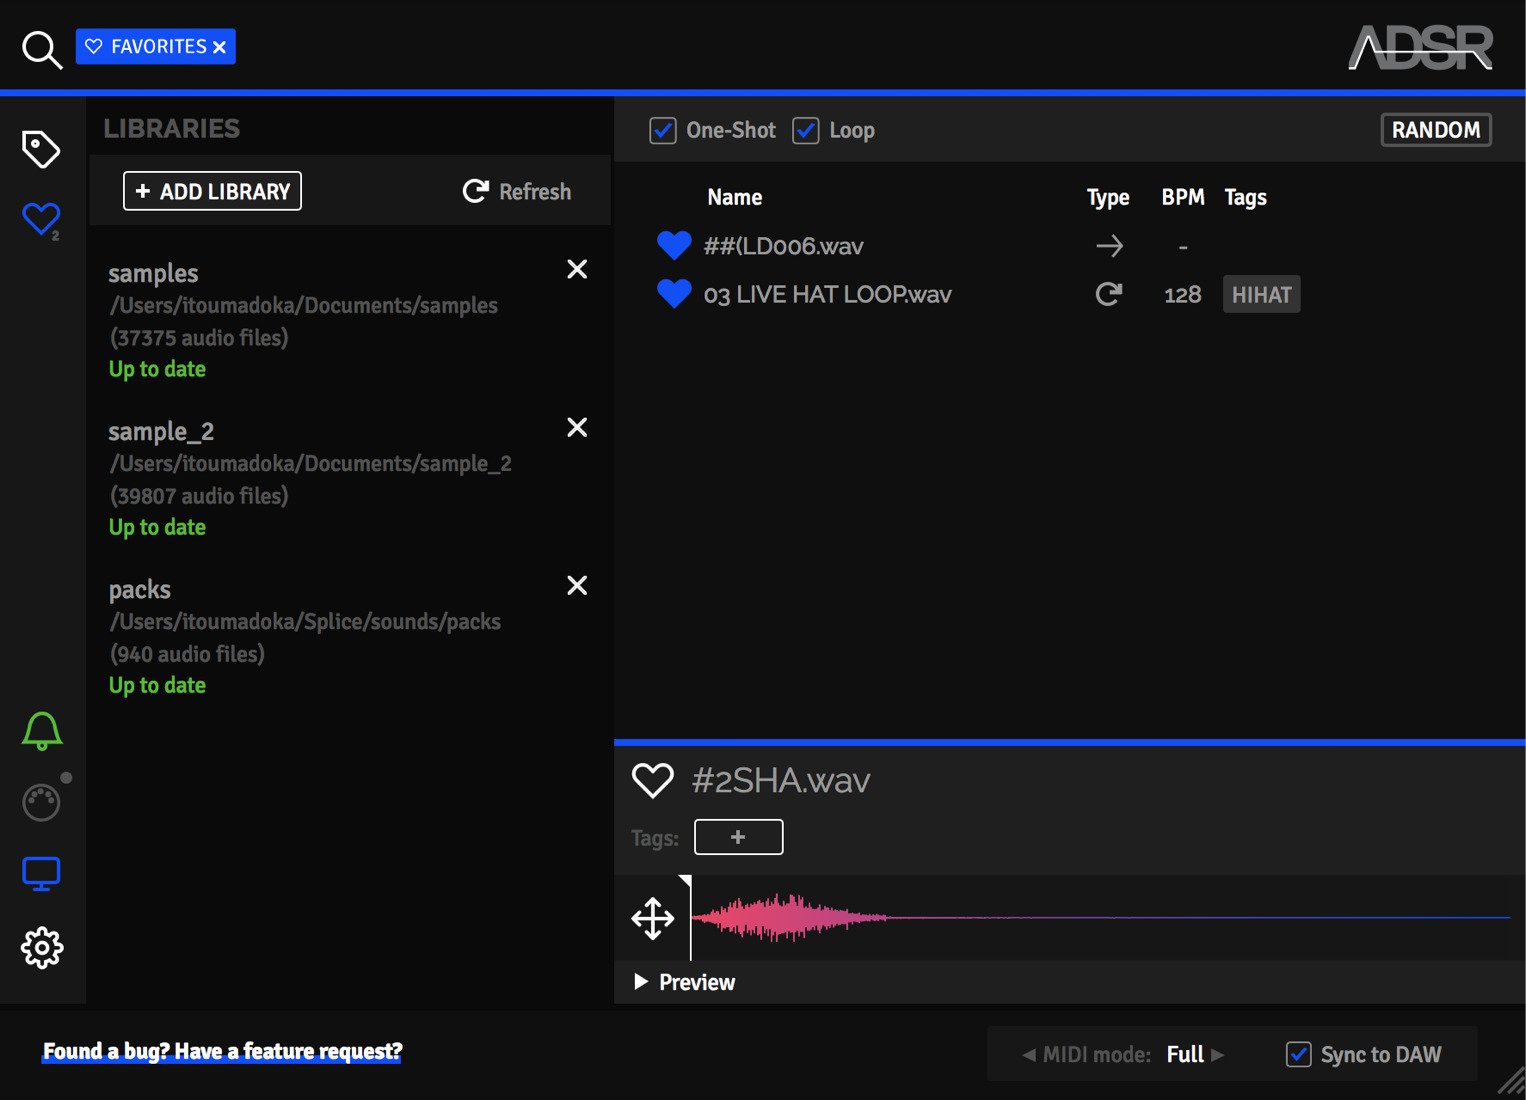Open the favorites heart in sidebar
Screen dimensions: 1526x1100
(41, 219)
